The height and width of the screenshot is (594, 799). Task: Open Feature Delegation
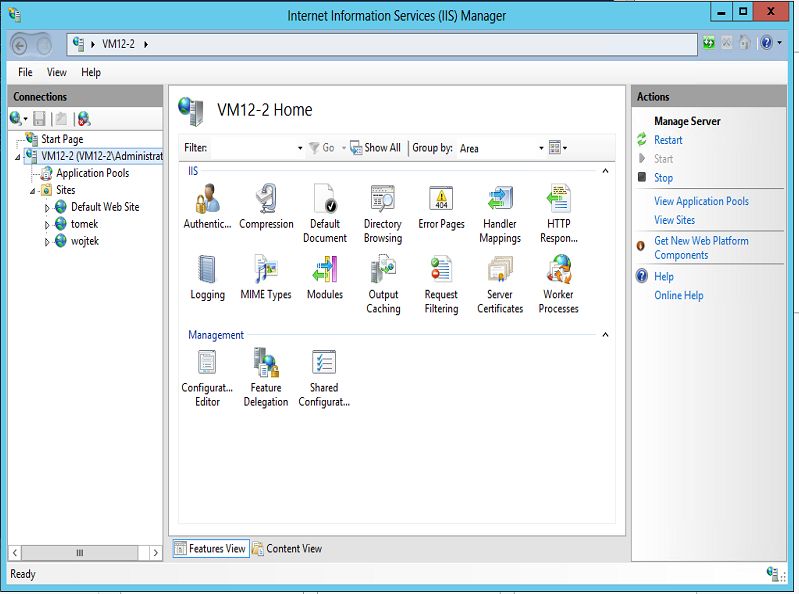pos(266,378)
